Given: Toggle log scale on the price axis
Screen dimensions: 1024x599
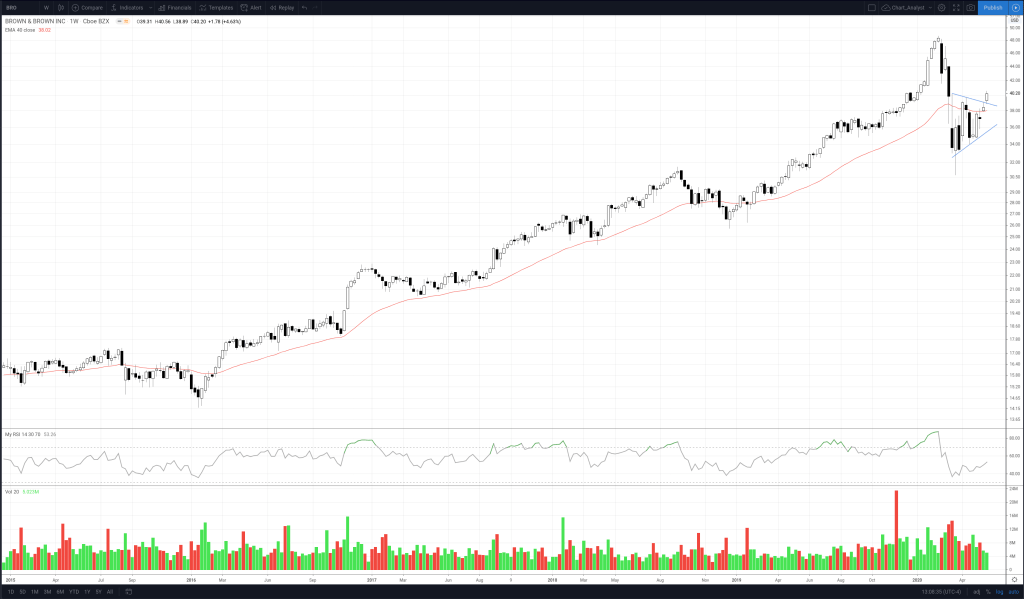Looking at the screenshot, I should click(998, 592).
